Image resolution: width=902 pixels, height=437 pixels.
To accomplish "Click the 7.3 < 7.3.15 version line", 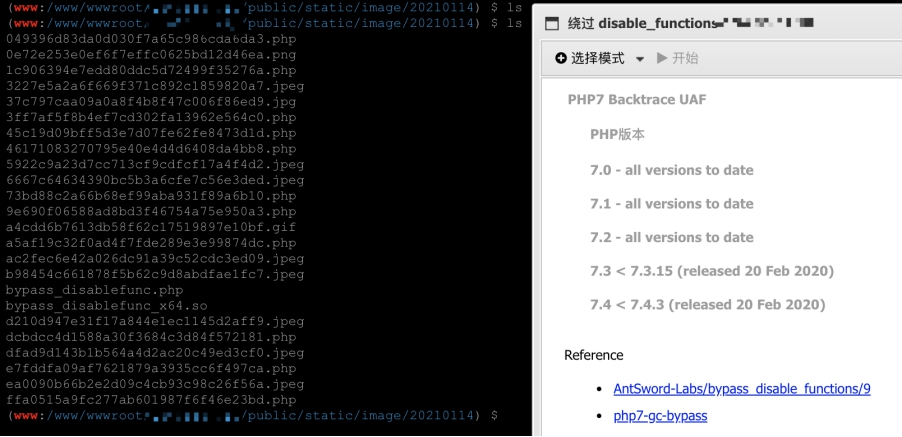I will (x=712, y=271).
